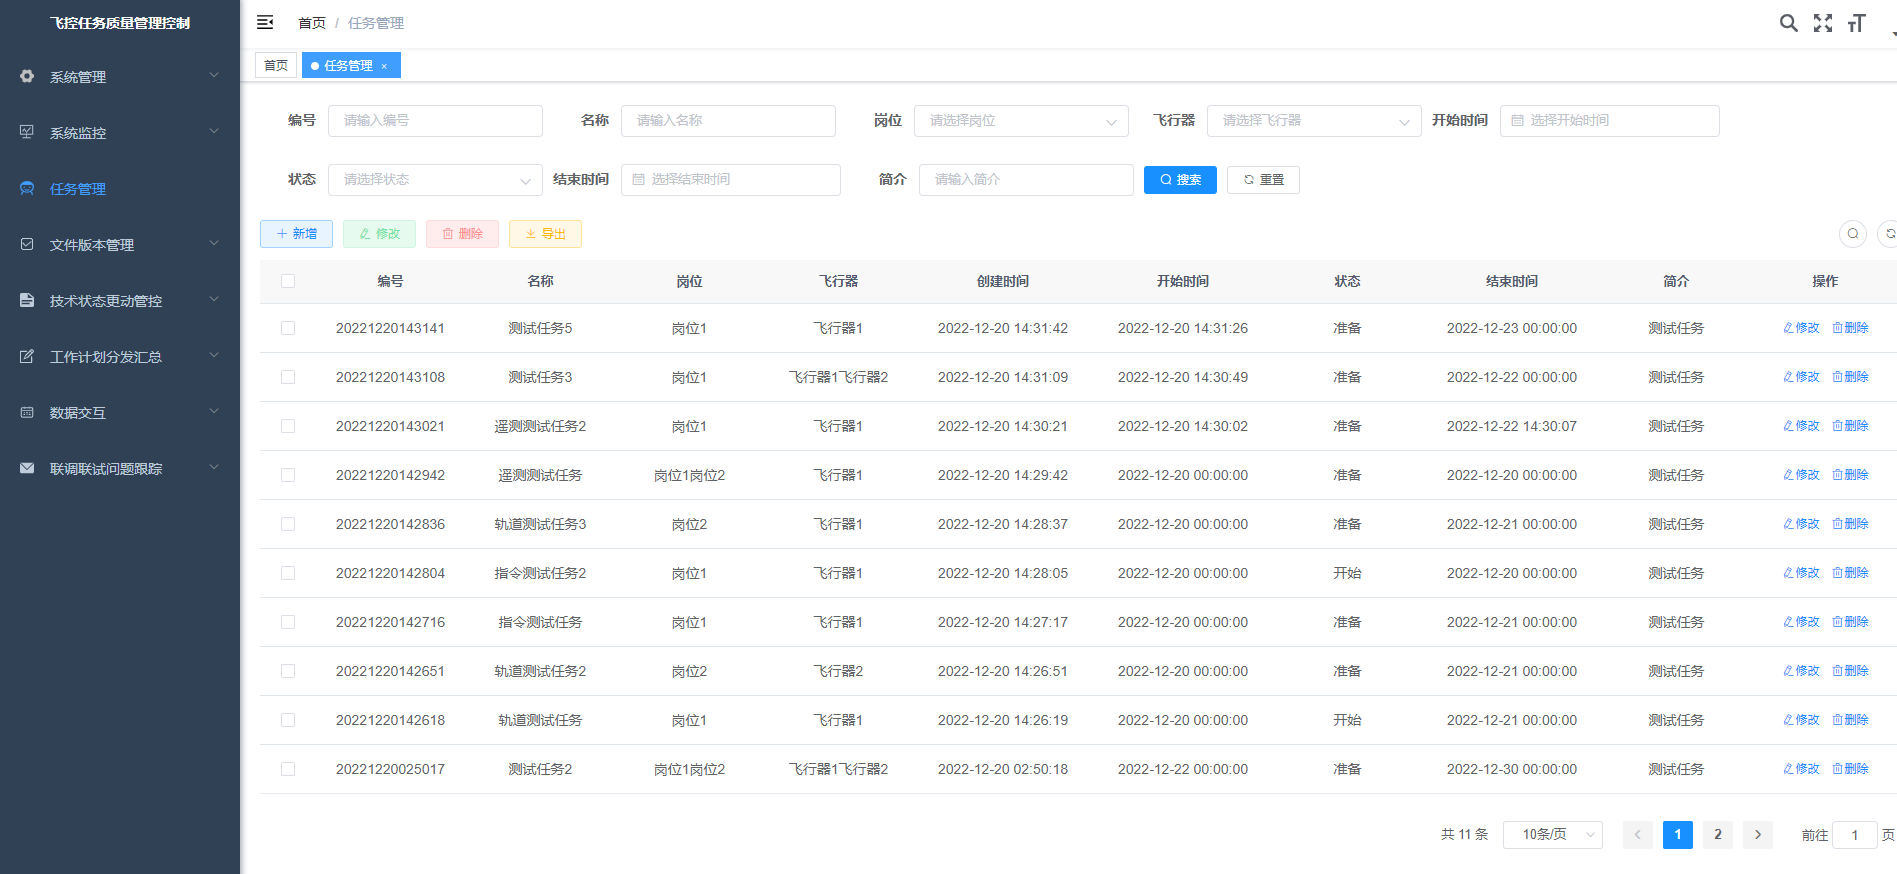Expand the 数据交互 menu chevron
This screenshot has width=1897, height=874.
pos(214,412)
